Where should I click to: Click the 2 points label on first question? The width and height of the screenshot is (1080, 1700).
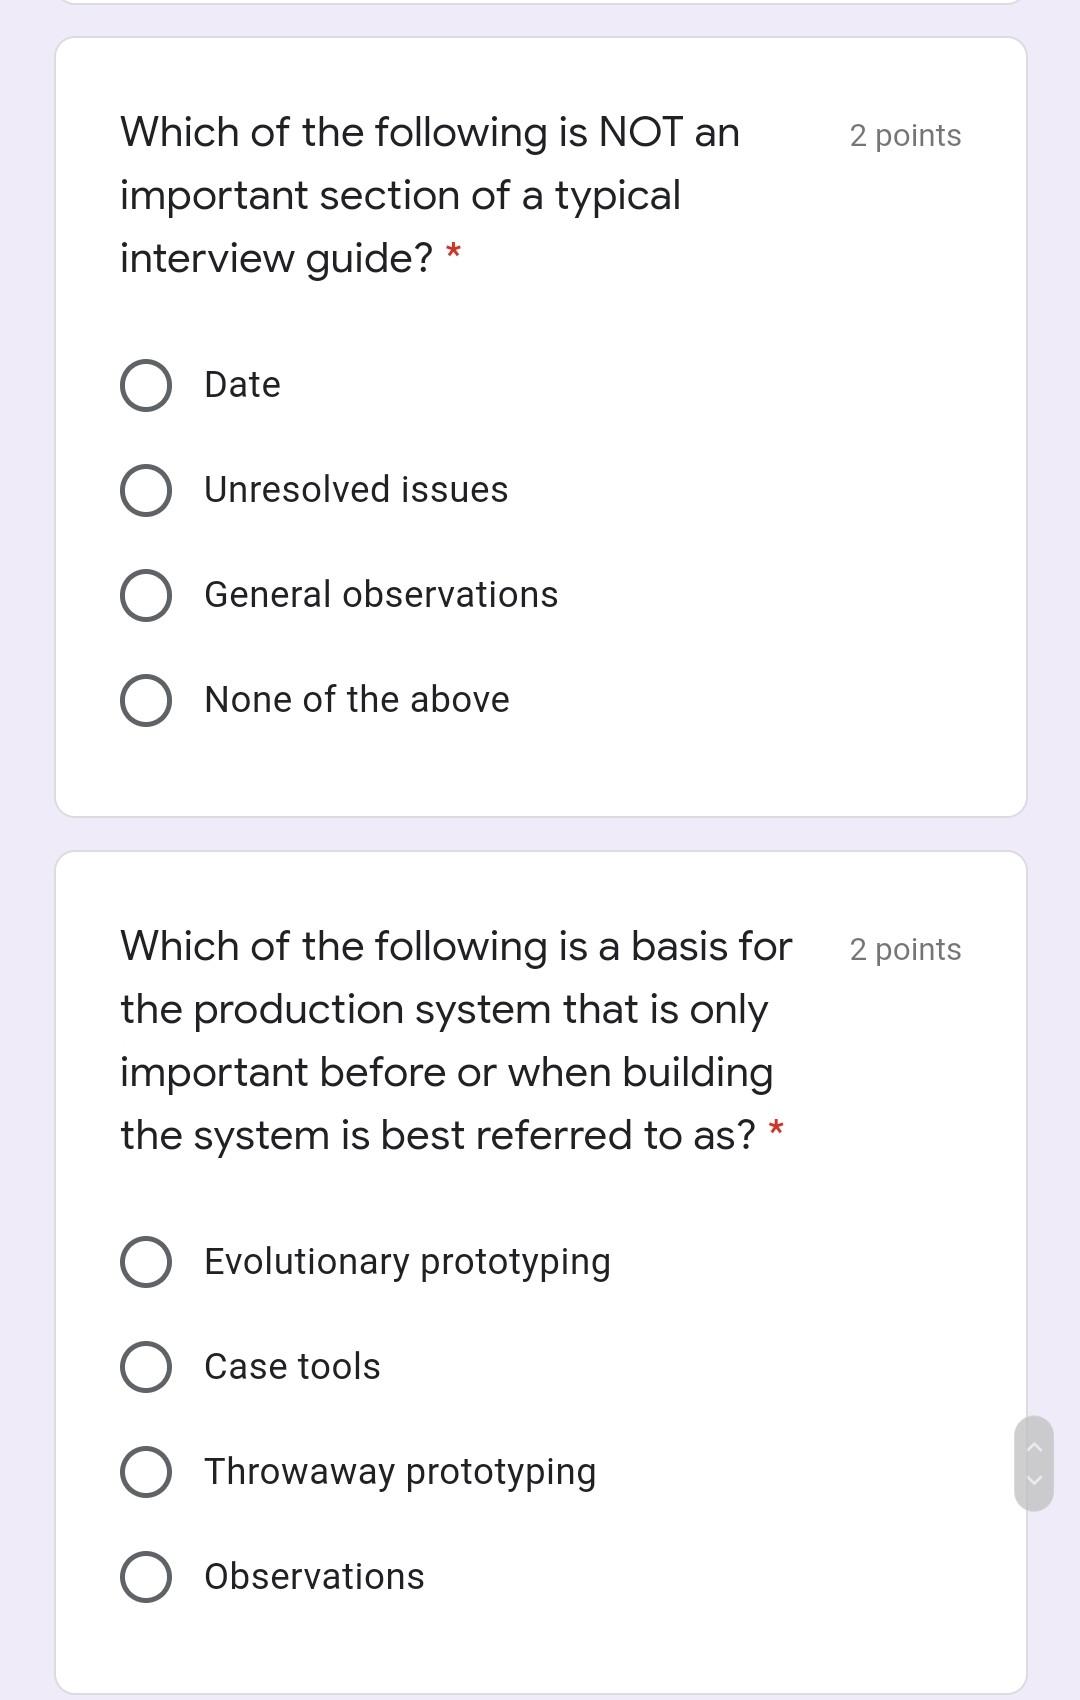click(x=904, y=136)
